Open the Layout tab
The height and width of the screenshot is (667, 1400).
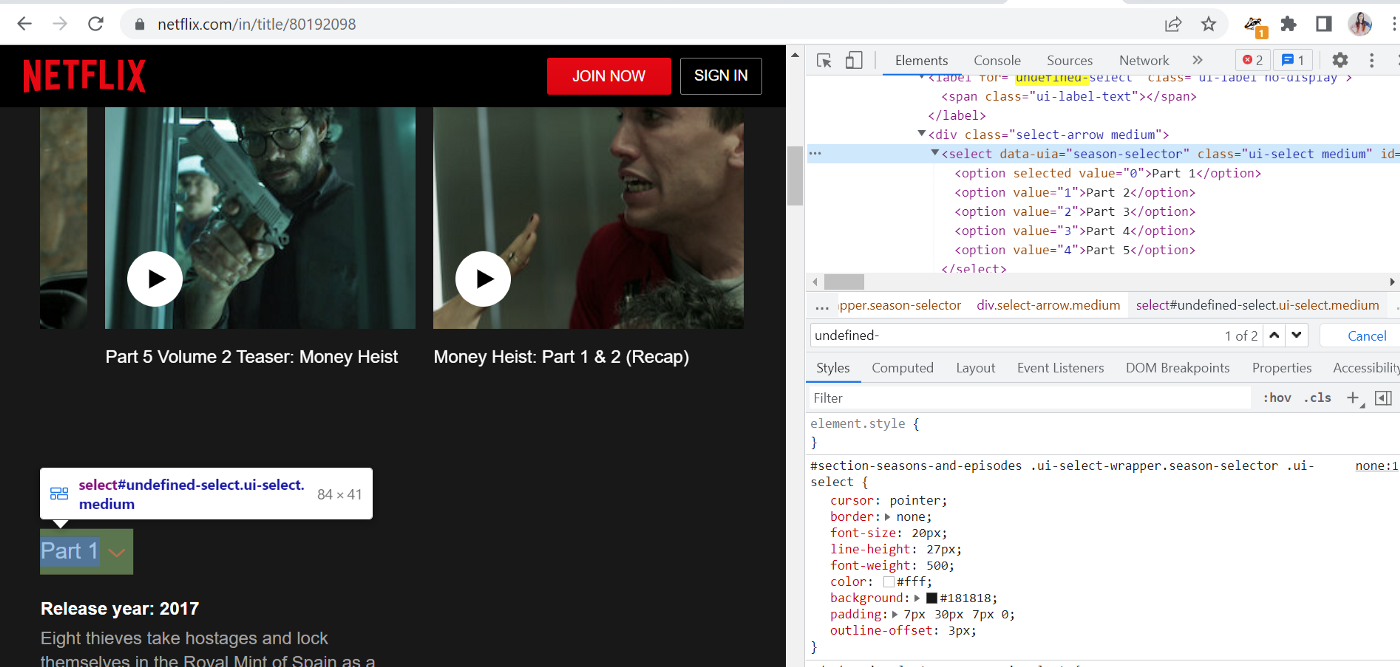(975, 368)
